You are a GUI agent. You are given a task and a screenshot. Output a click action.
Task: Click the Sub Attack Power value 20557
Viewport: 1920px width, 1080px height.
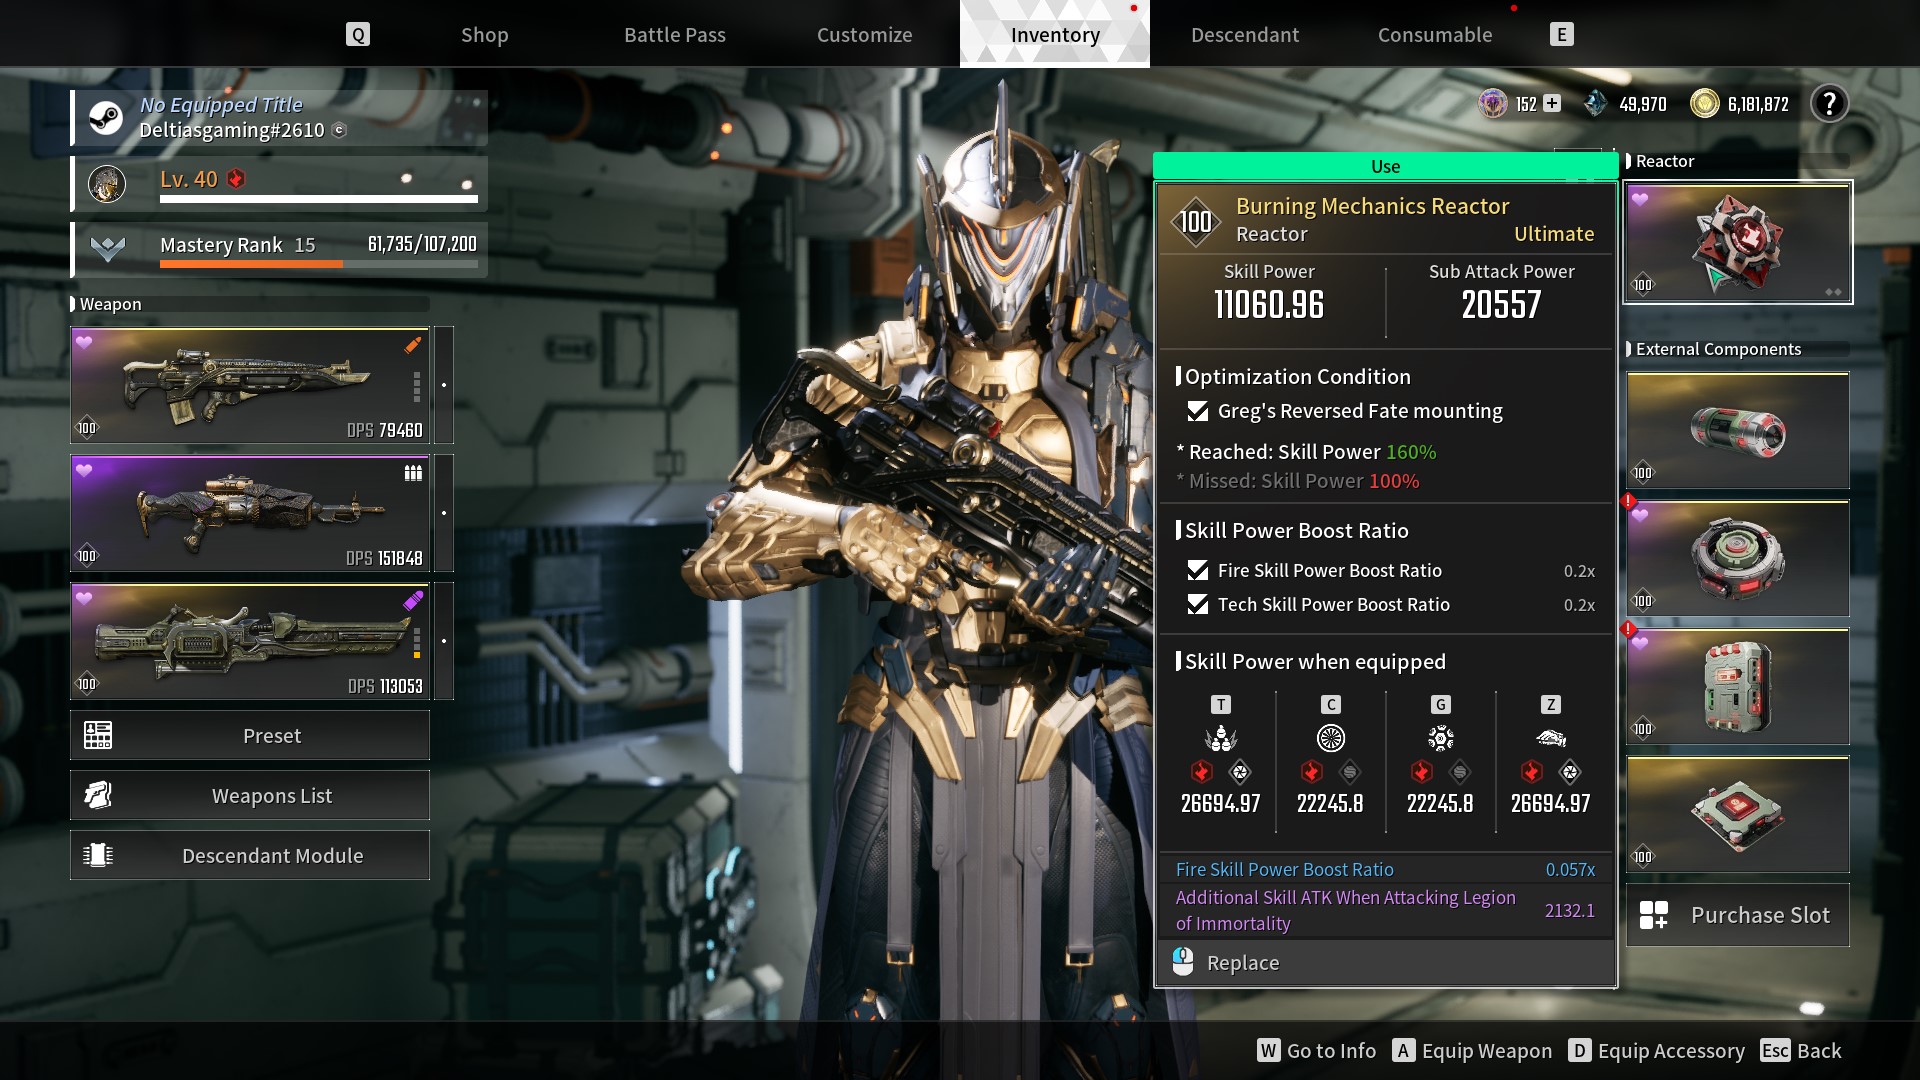pyautogui.click(x=1501, y=305)
